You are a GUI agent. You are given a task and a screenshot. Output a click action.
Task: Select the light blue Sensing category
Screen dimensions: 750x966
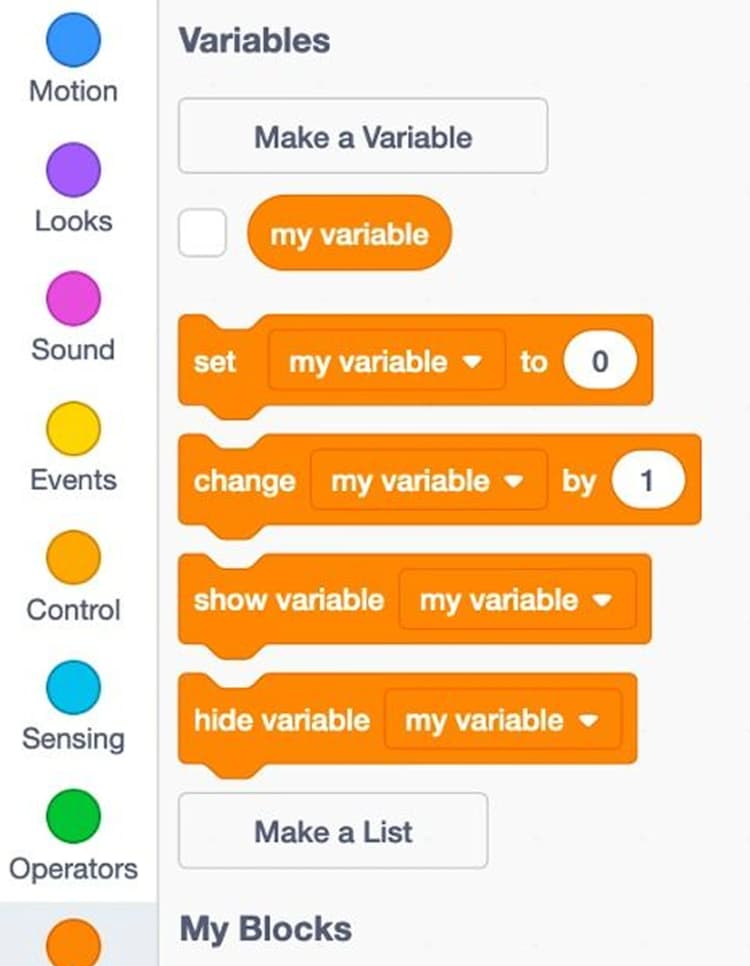click(73, 688)
